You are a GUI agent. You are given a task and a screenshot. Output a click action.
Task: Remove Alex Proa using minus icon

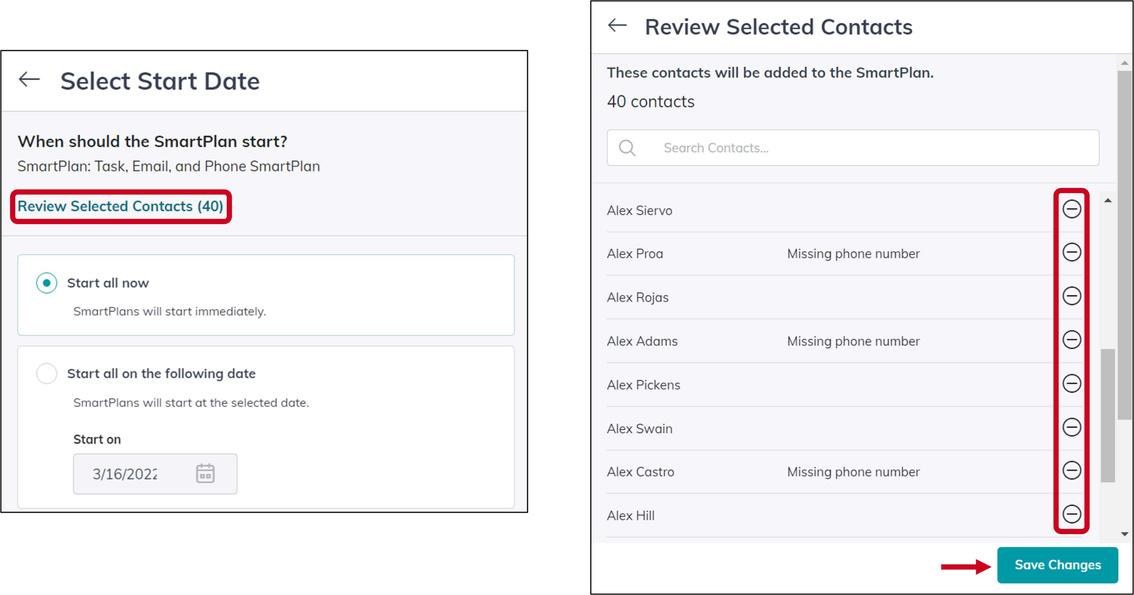tap(1071, 252)
